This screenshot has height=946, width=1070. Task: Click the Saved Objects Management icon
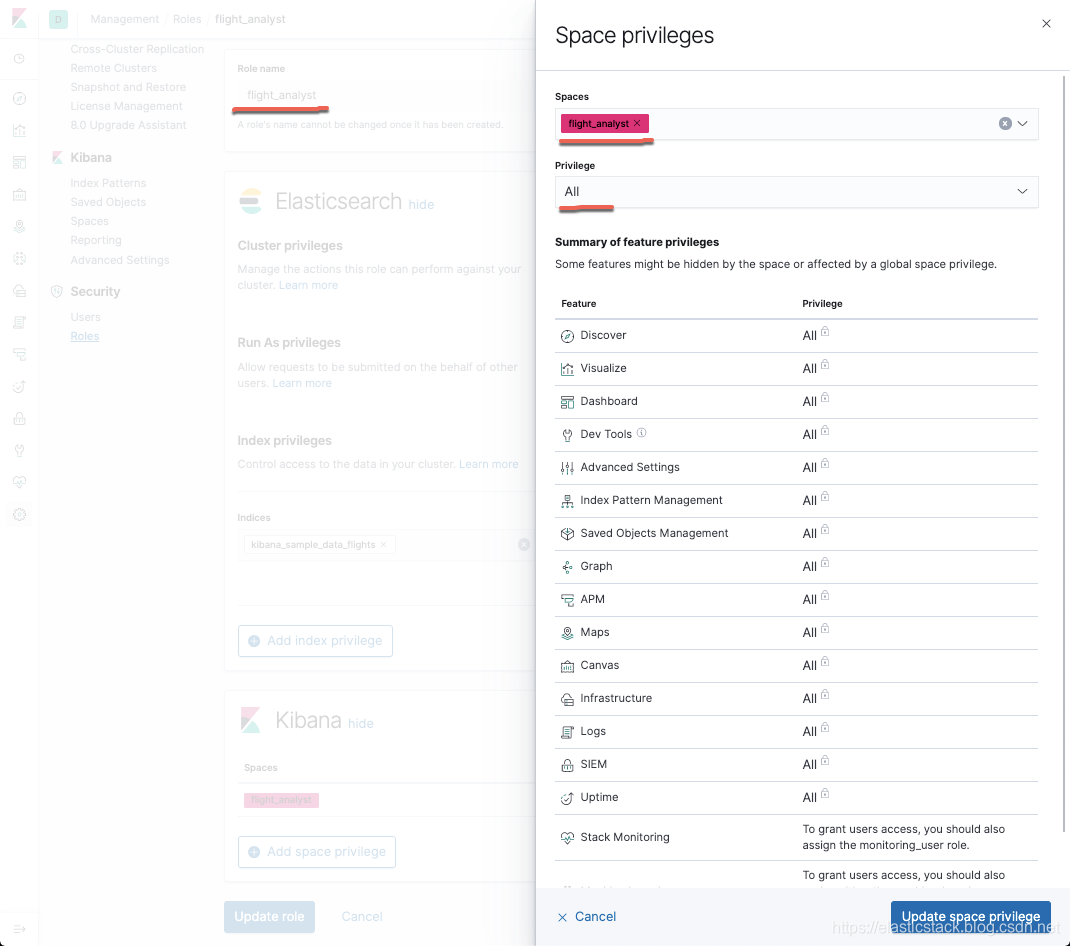coord(567,534)
